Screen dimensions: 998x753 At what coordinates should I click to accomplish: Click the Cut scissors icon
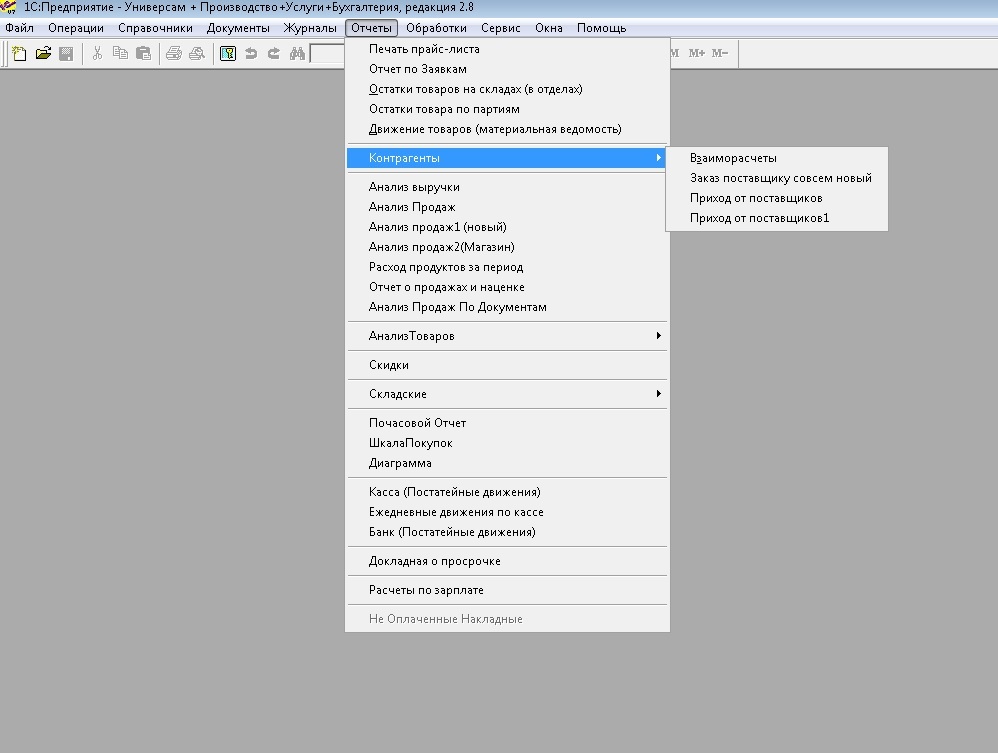pos(97,53)
